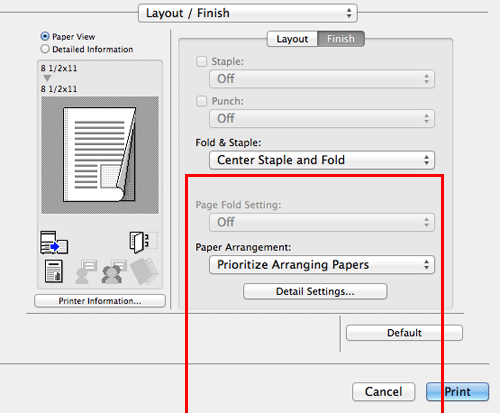Click the paper preview thumbnail image
This screenshot has width=500, height=413.
100,155
